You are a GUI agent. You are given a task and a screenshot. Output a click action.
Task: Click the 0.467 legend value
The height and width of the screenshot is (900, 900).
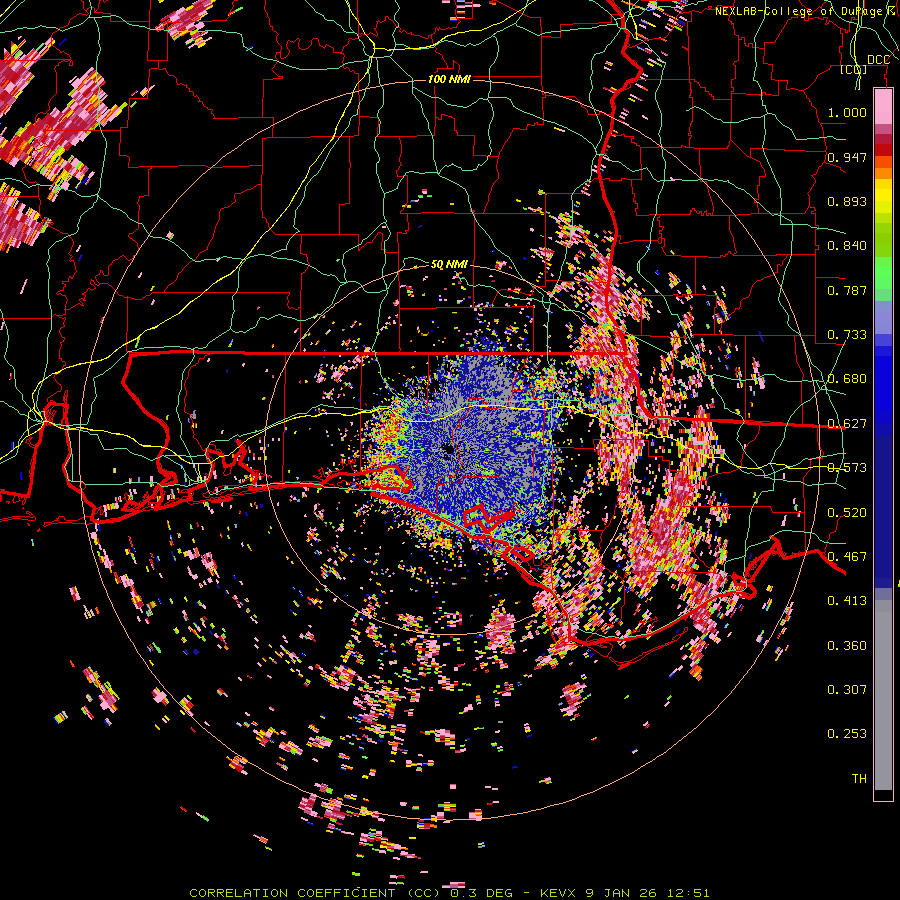tap(847, 557)
